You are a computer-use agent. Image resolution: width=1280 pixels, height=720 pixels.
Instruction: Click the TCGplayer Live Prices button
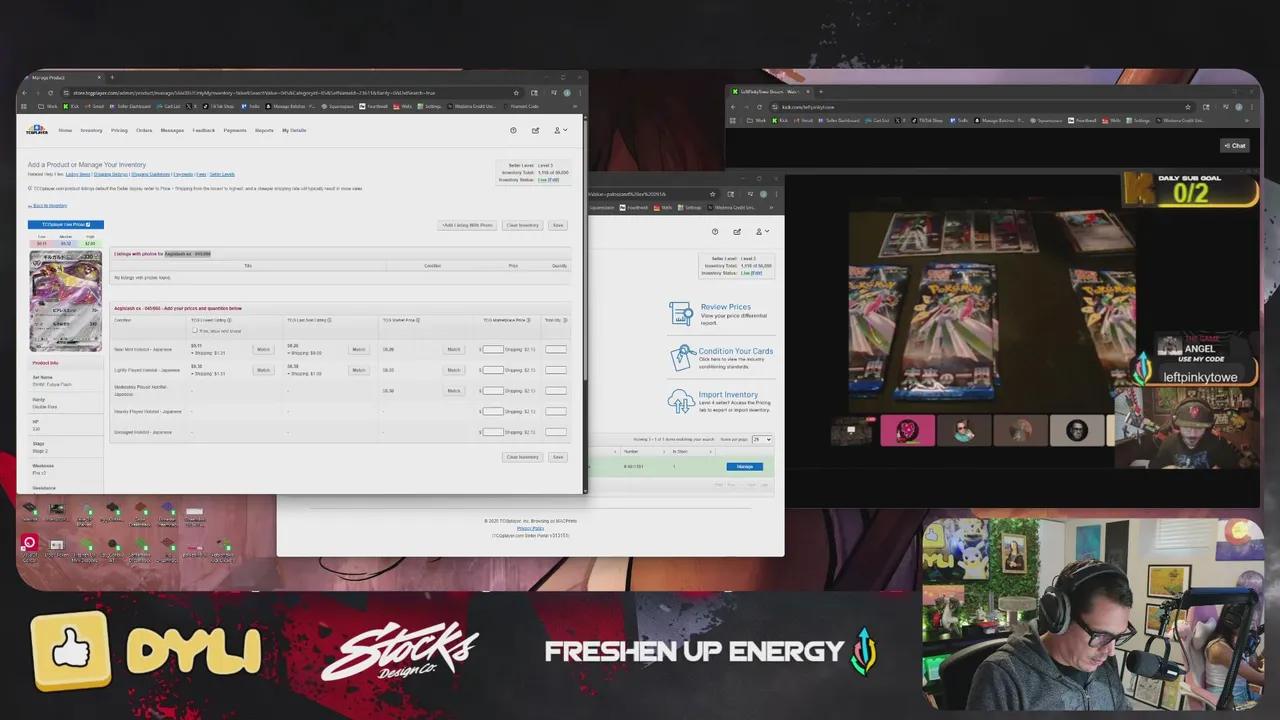(x=66, y=224)
